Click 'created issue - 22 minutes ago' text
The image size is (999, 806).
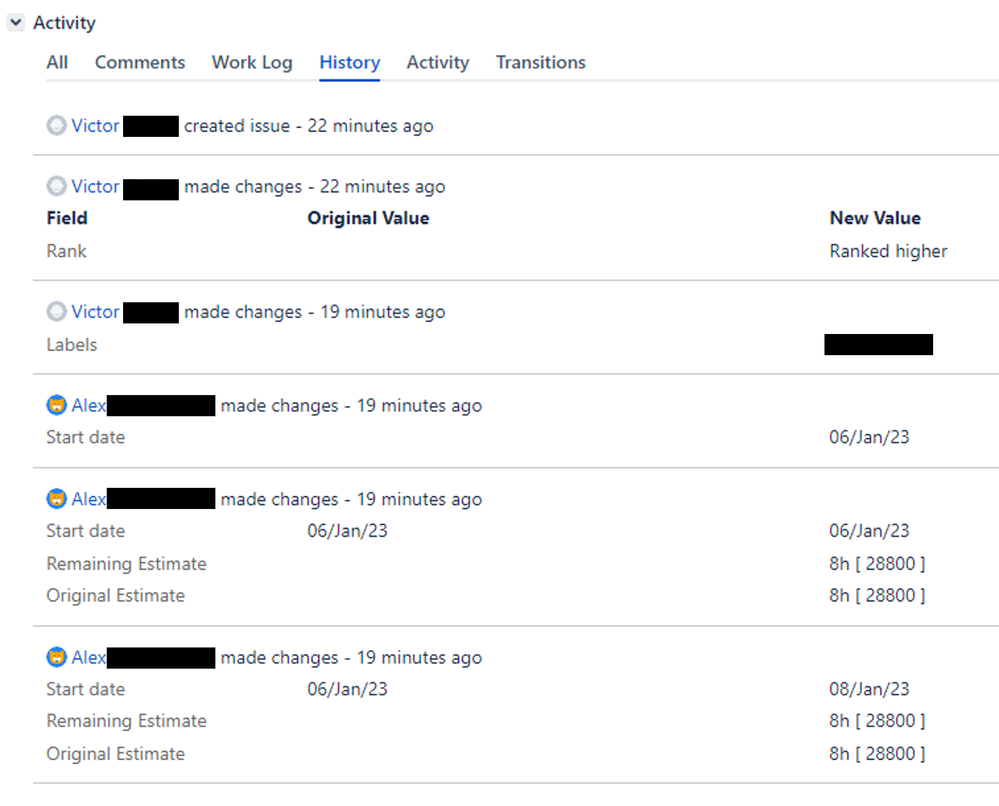tap(308, 126)
